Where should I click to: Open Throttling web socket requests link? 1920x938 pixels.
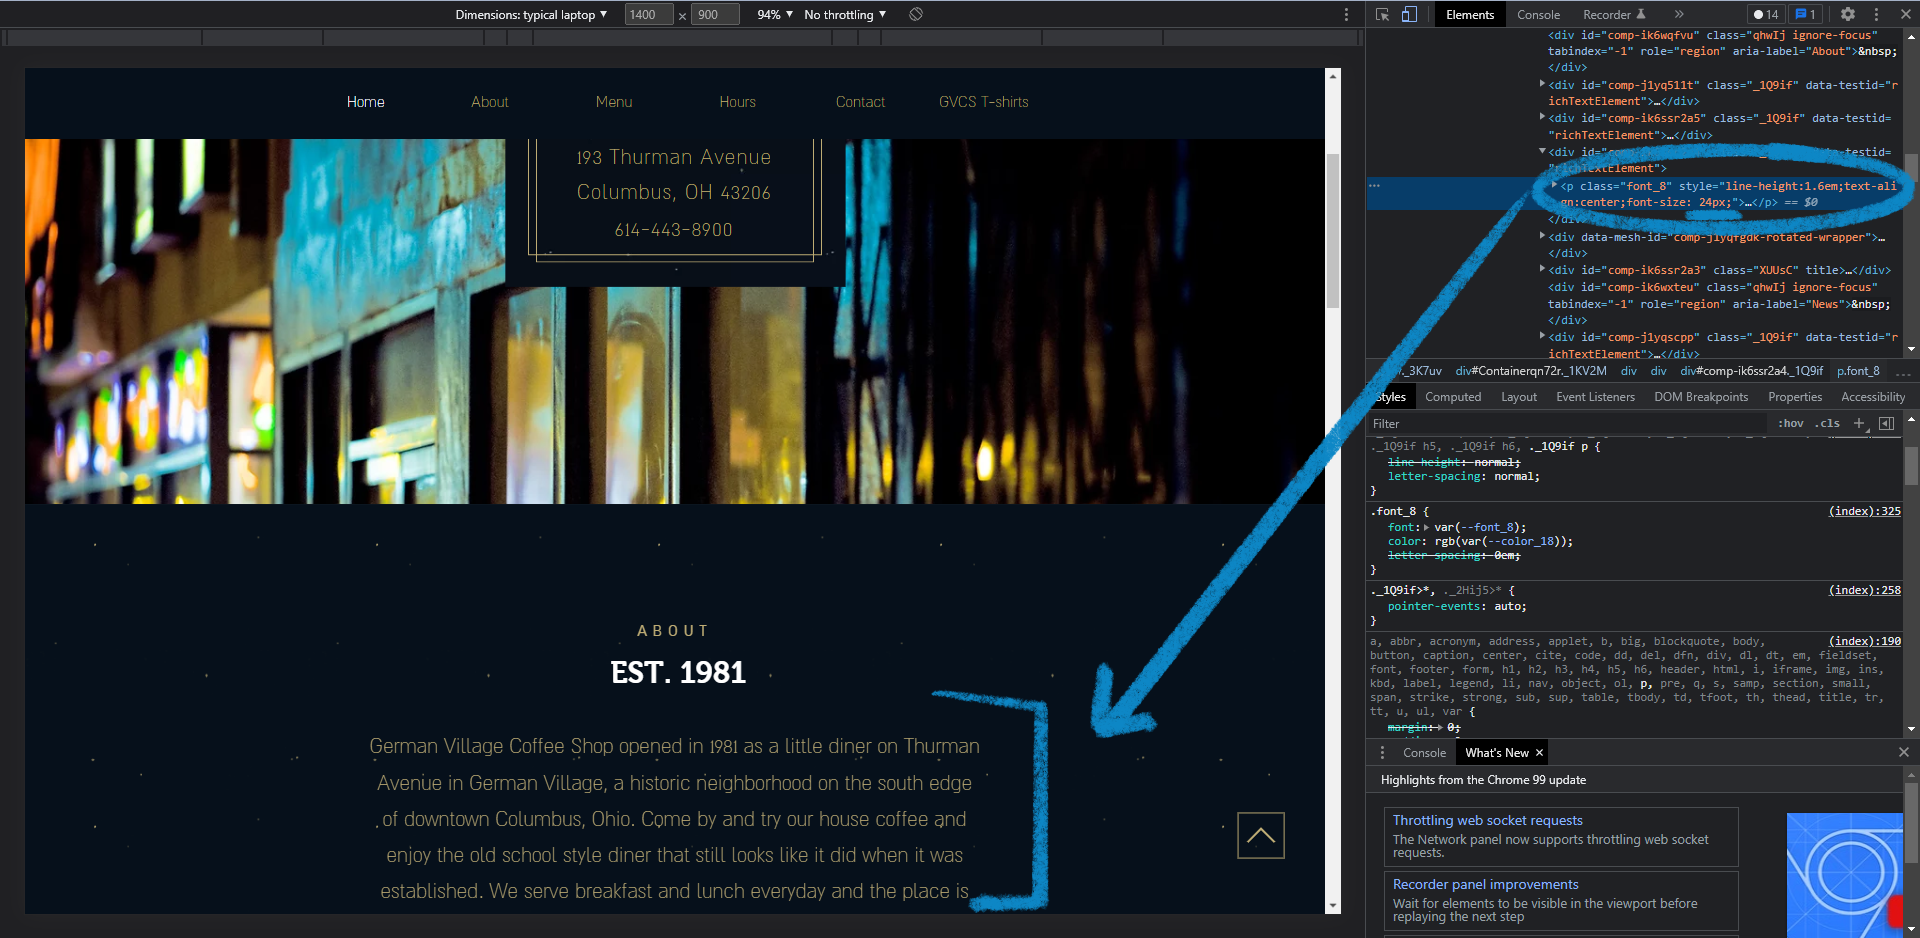[x=1487, y=820]
